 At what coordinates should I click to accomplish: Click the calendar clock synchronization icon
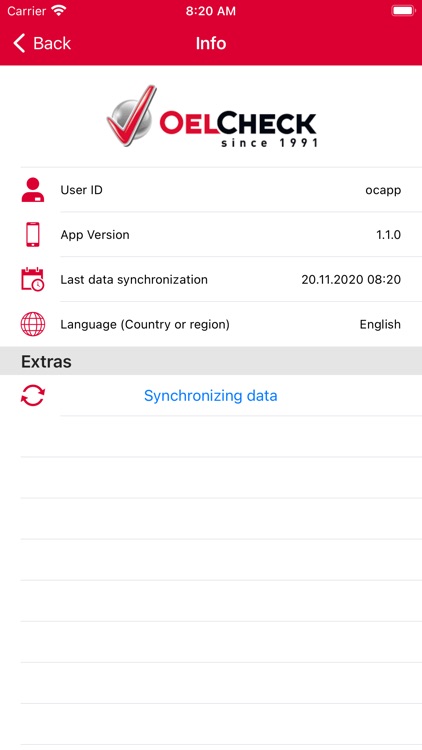(33, 279)
